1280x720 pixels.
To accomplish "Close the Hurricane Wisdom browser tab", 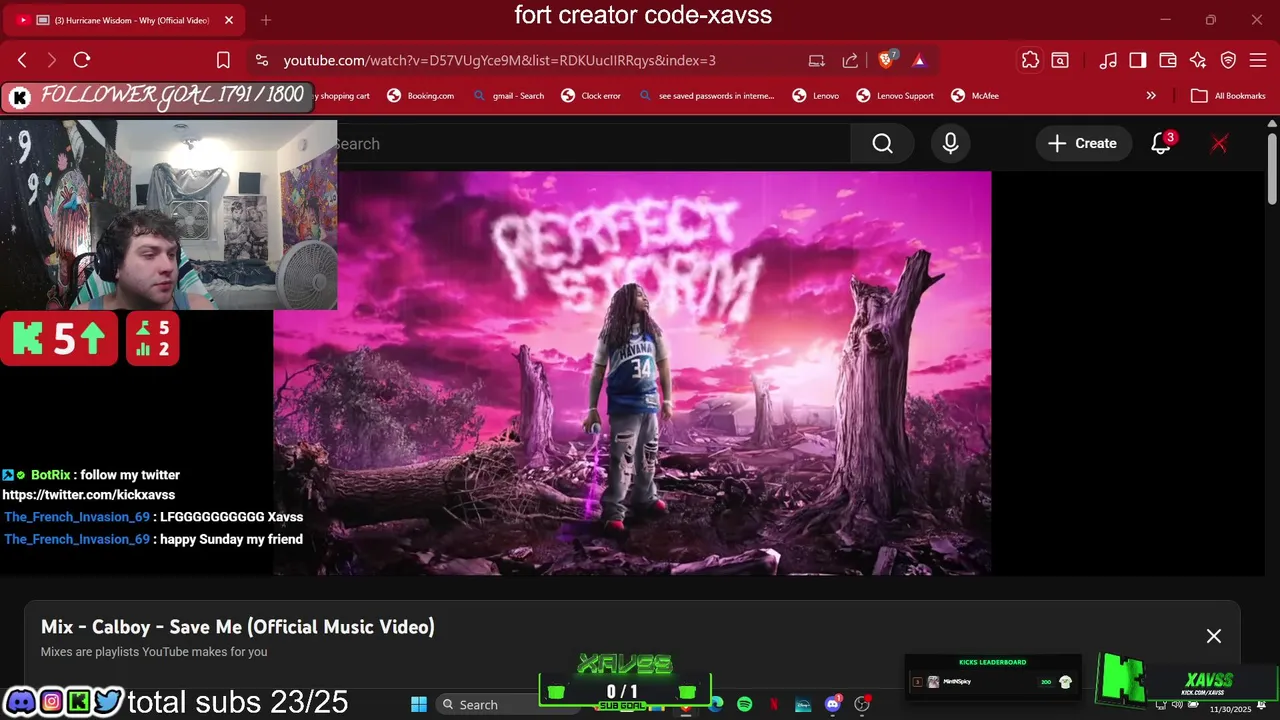I will point(228,20).
